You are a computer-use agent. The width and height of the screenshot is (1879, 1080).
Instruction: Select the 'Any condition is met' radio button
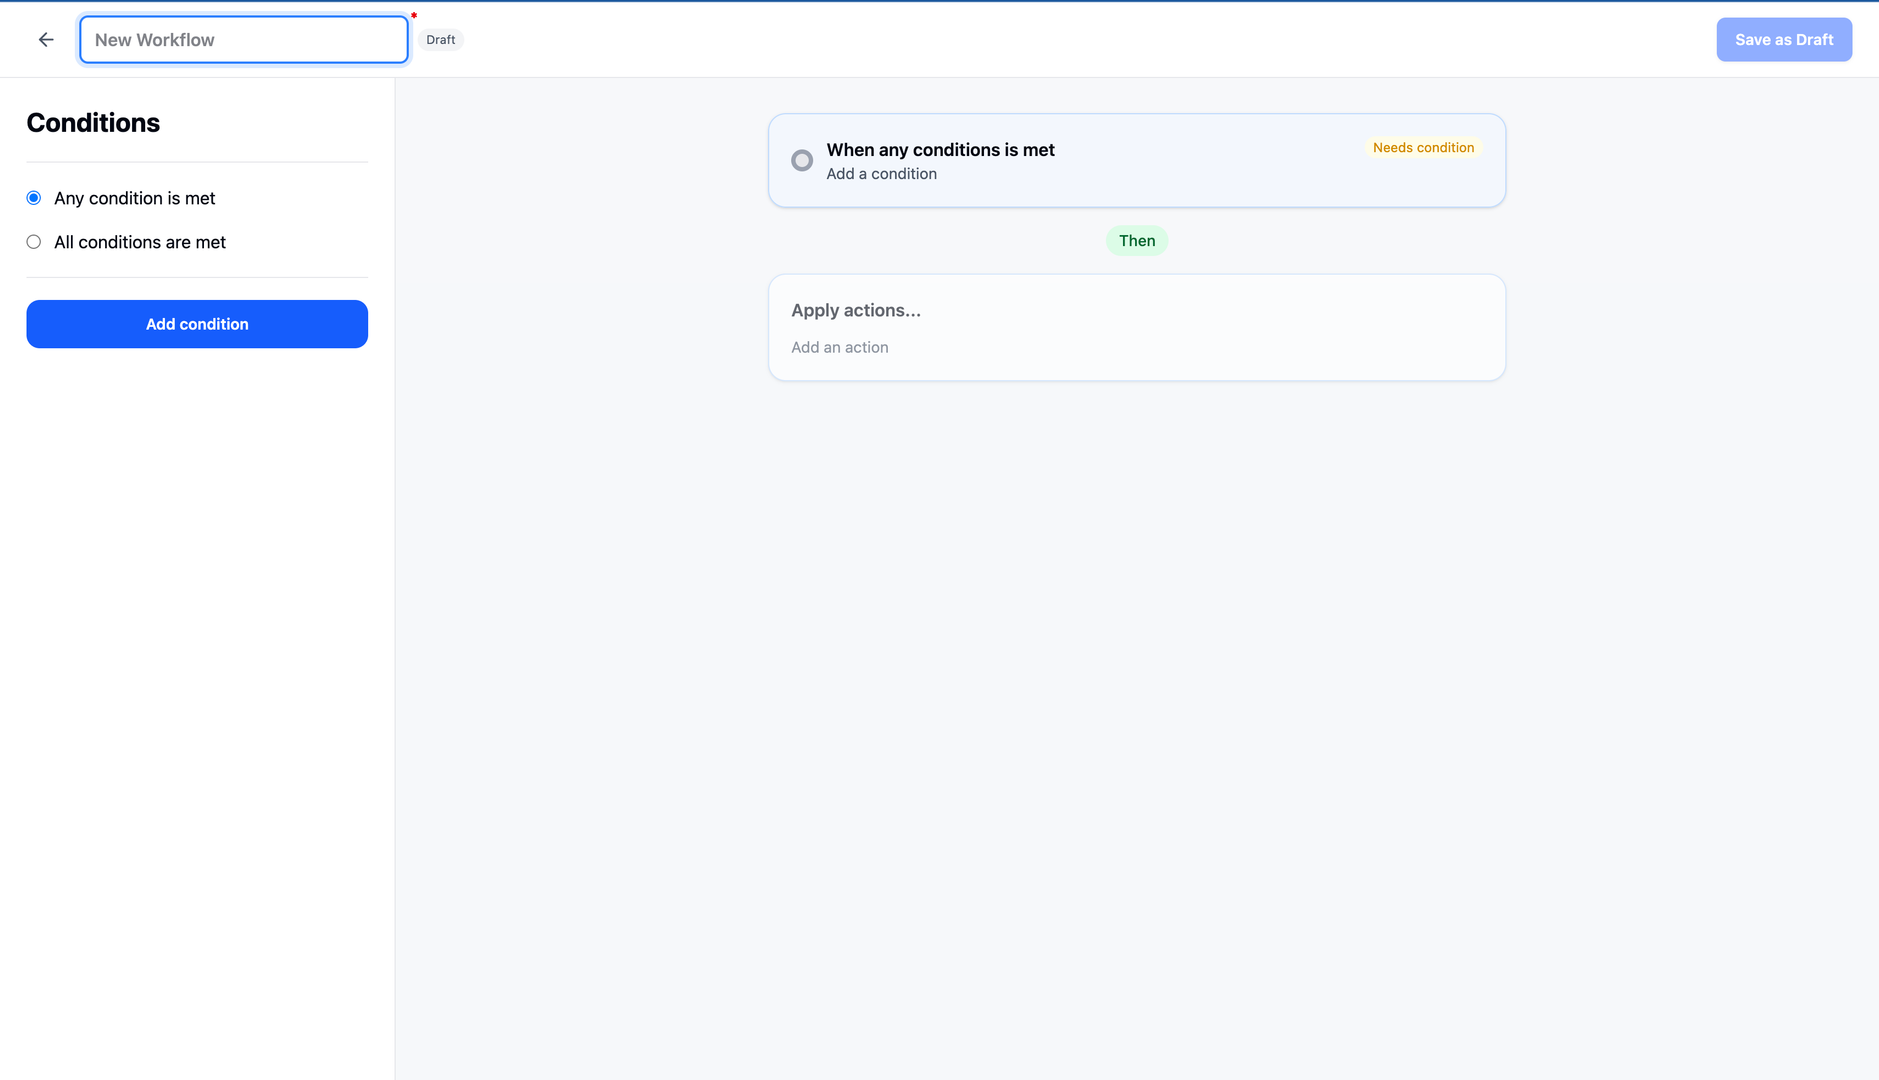[33, 197]
